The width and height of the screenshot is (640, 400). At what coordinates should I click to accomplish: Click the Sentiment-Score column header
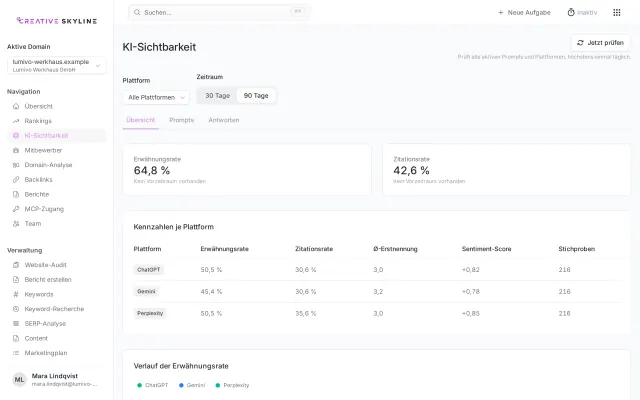click(x=486, y=249)
